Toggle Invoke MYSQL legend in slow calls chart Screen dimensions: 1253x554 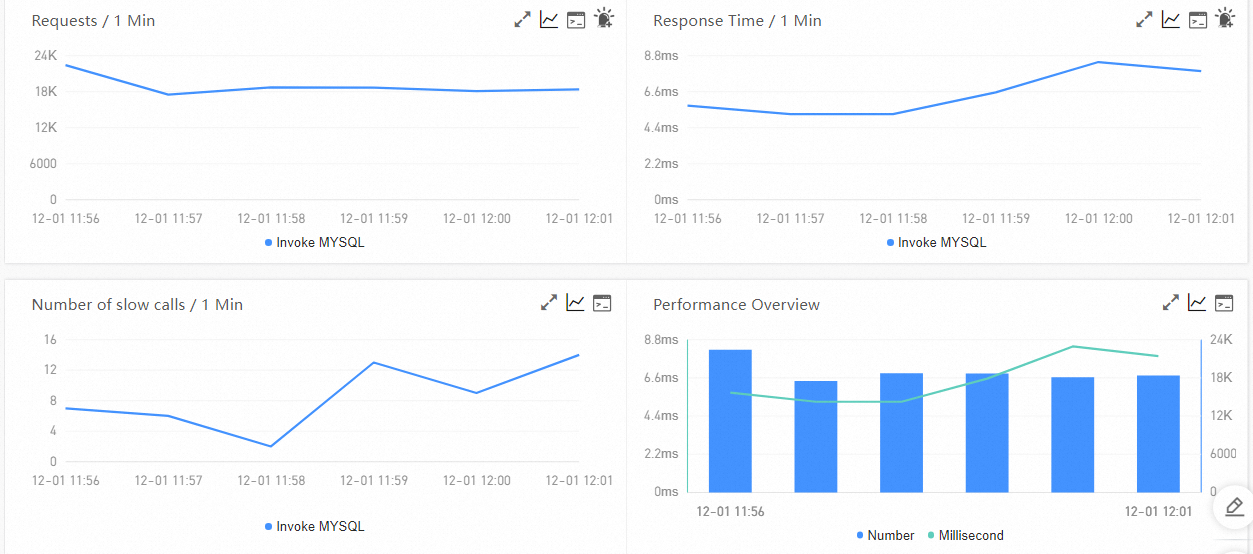[x=315, y=526]
